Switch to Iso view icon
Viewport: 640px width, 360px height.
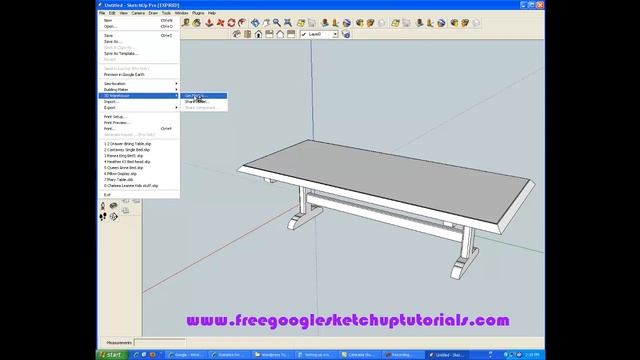[236, 34]
